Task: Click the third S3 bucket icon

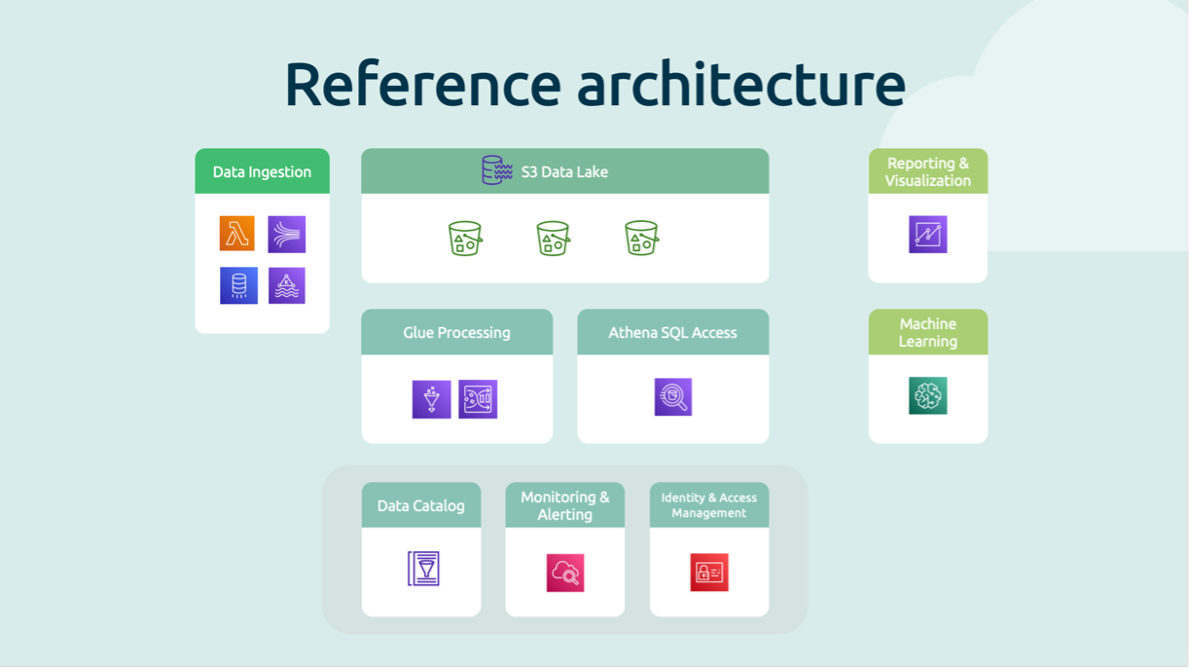Action: (641, 239)
